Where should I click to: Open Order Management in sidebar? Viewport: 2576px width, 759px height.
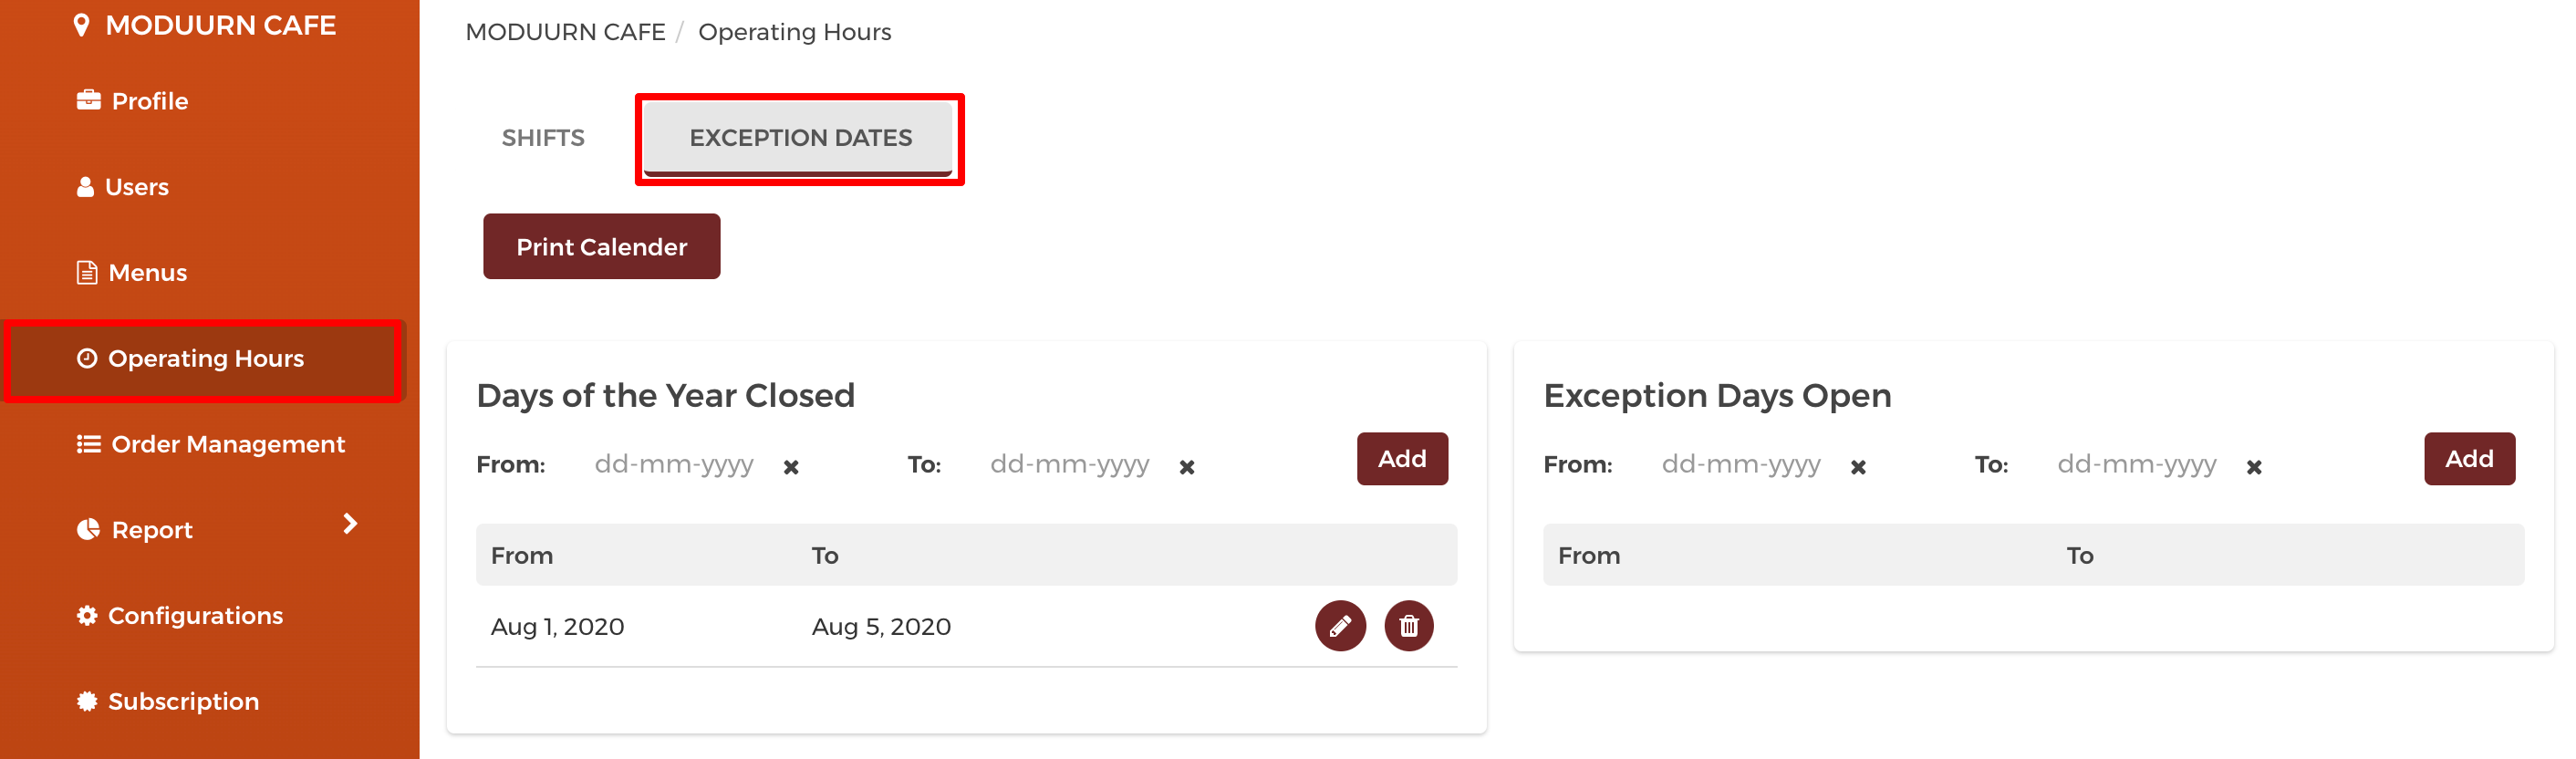coord(211,444)
